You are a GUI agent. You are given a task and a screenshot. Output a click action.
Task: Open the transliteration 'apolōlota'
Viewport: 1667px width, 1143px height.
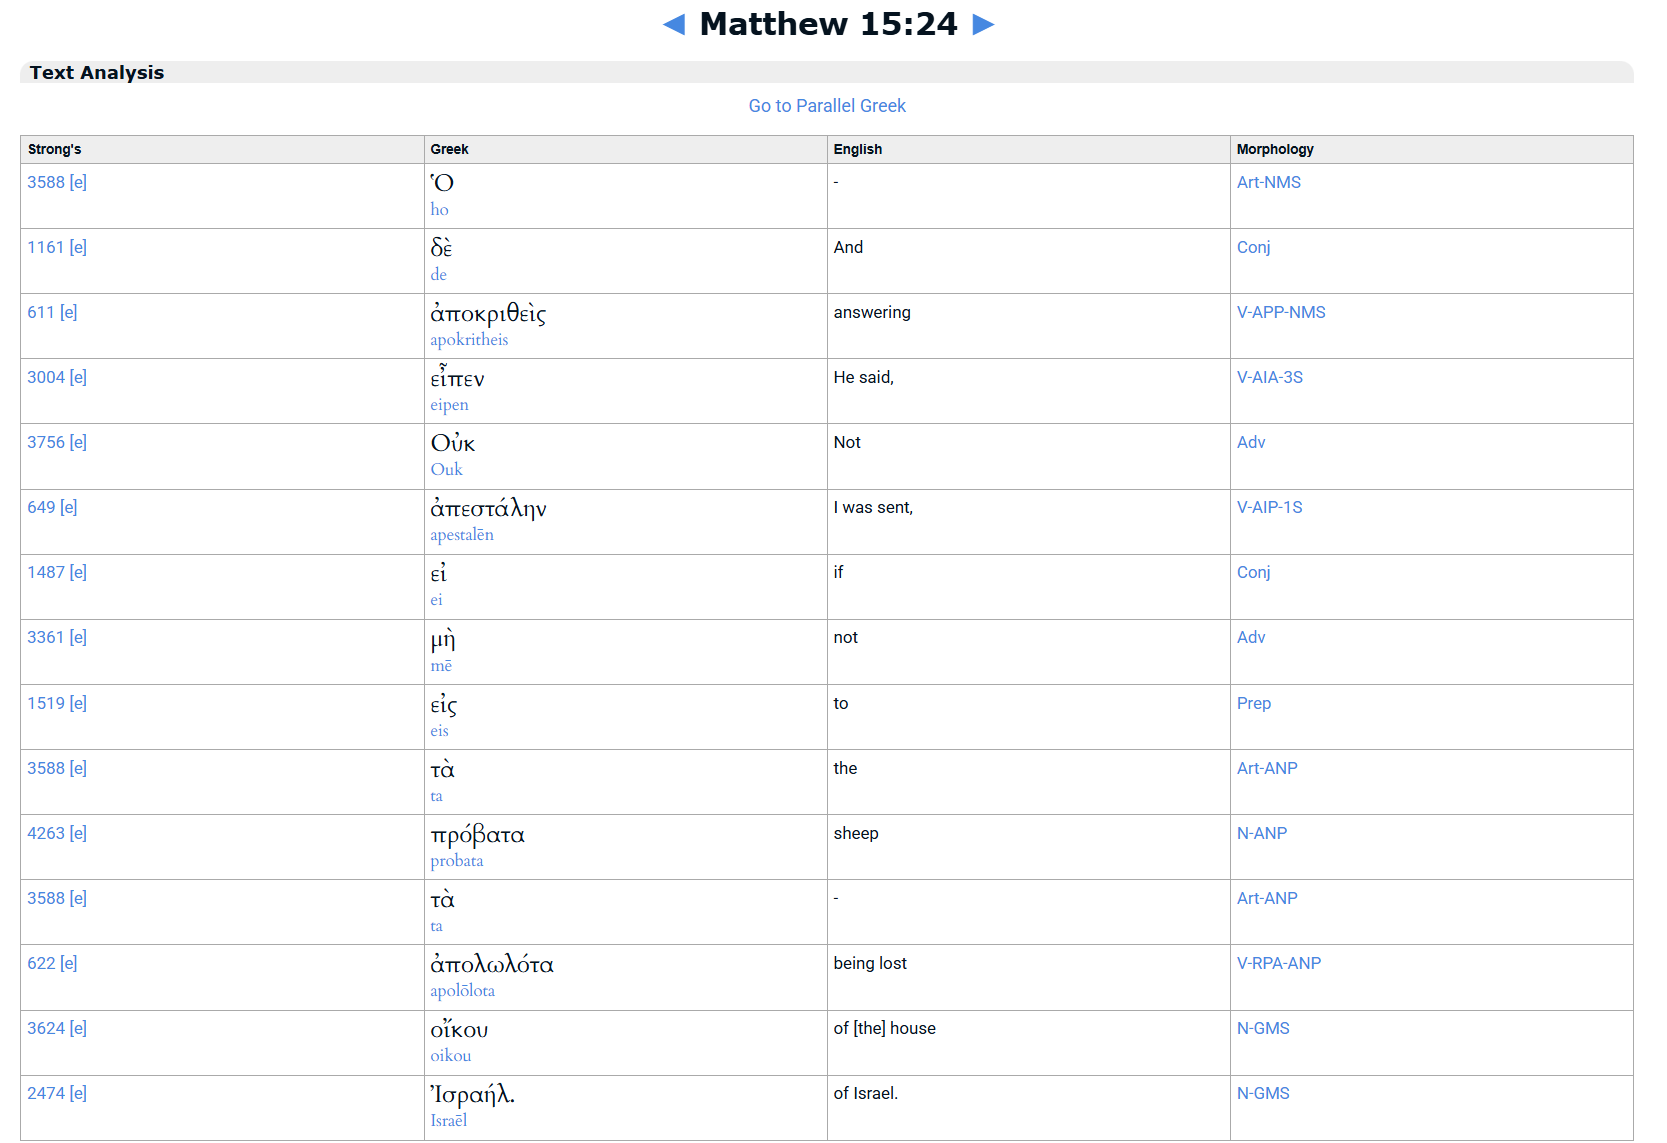pyautogui.click(x=462, y=991)
